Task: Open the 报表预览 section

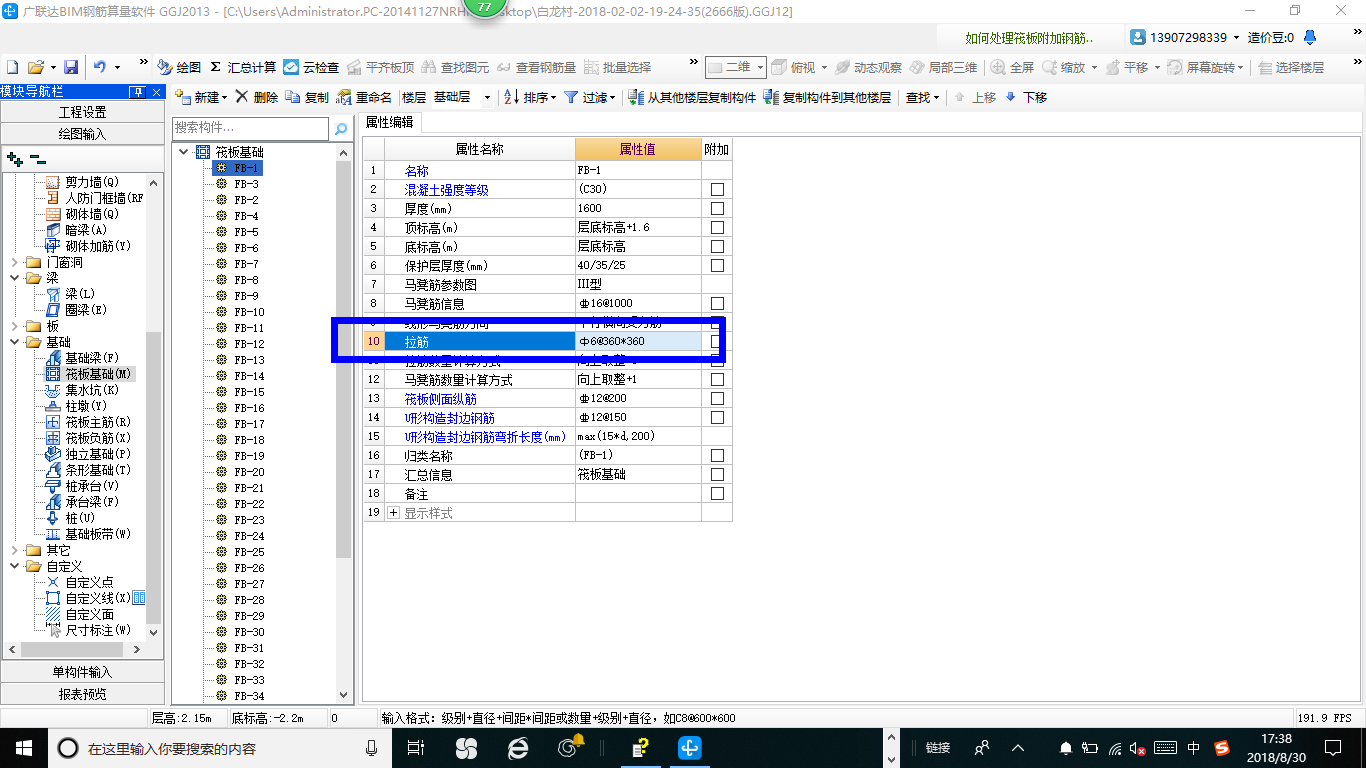Action: click(82, 693)
